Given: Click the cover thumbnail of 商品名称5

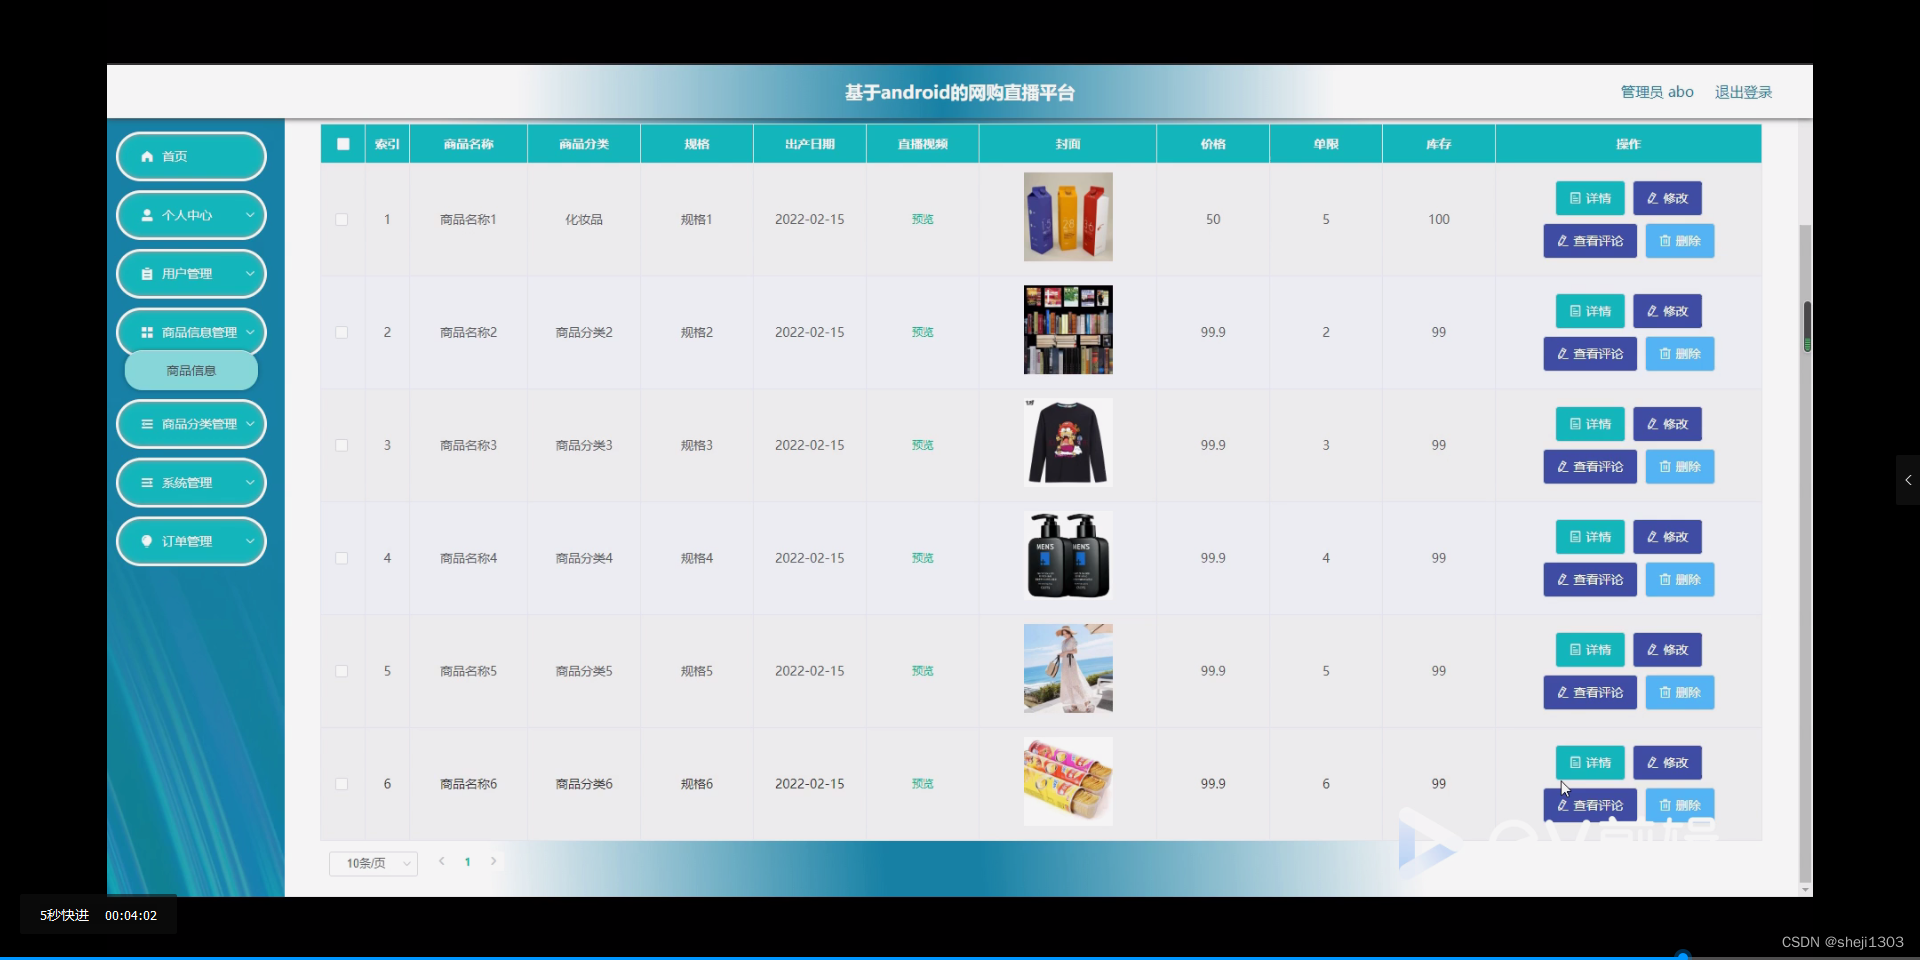Looking at the screenshot, I should pos(1067,668).
